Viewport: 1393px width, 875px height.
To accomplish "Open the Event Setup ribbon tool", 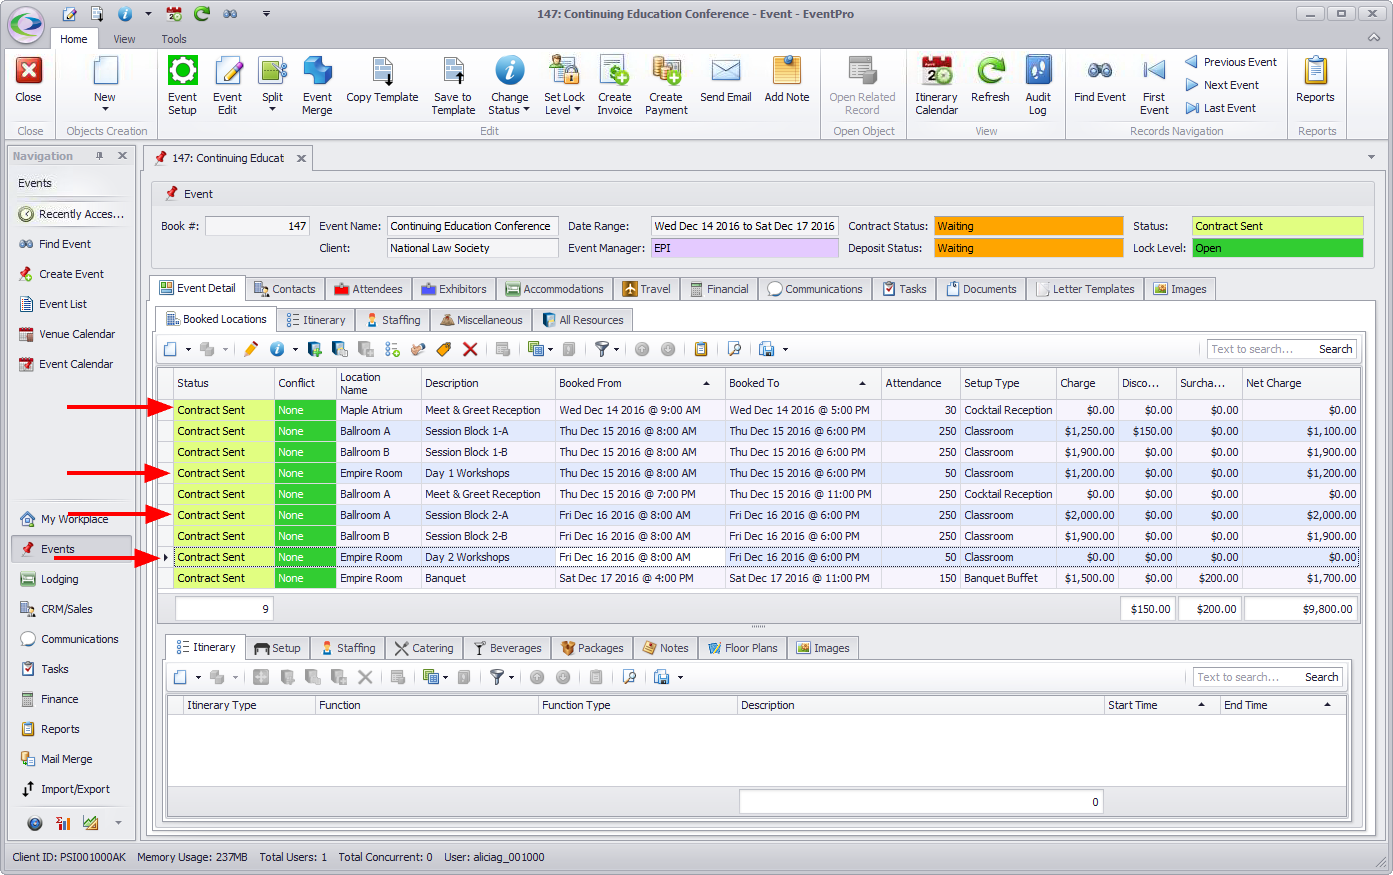I will (182, 84).
